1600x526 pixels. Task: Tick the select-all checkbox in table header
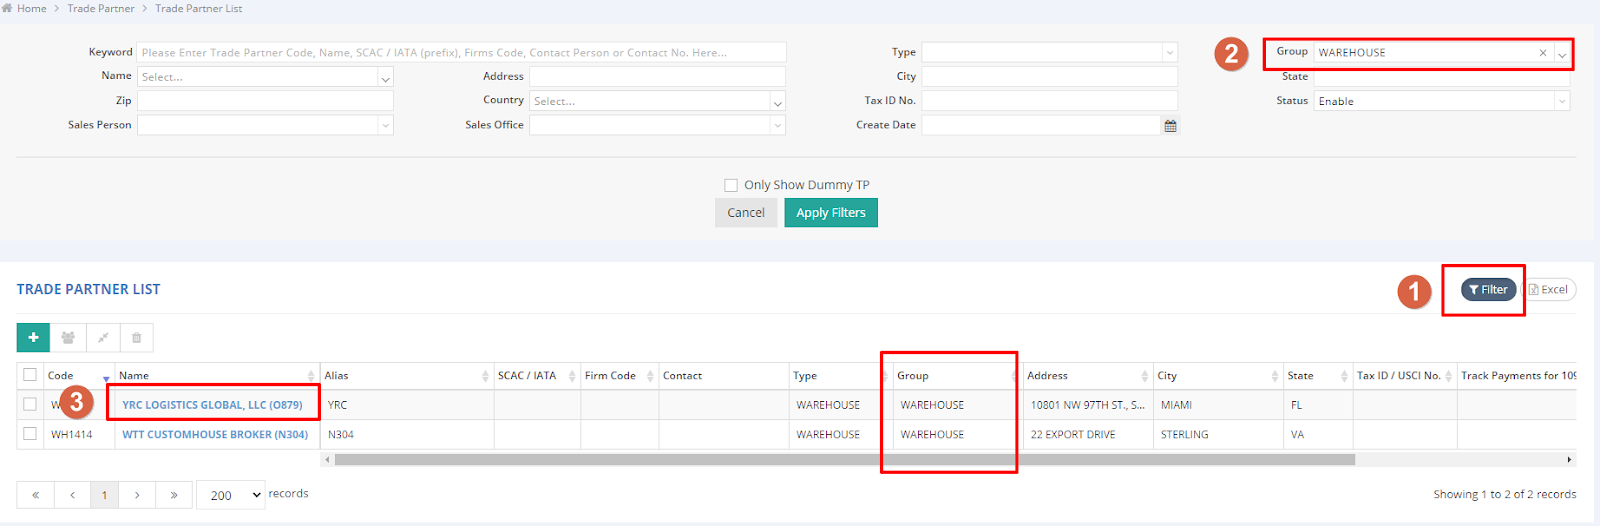pos(30,375)
